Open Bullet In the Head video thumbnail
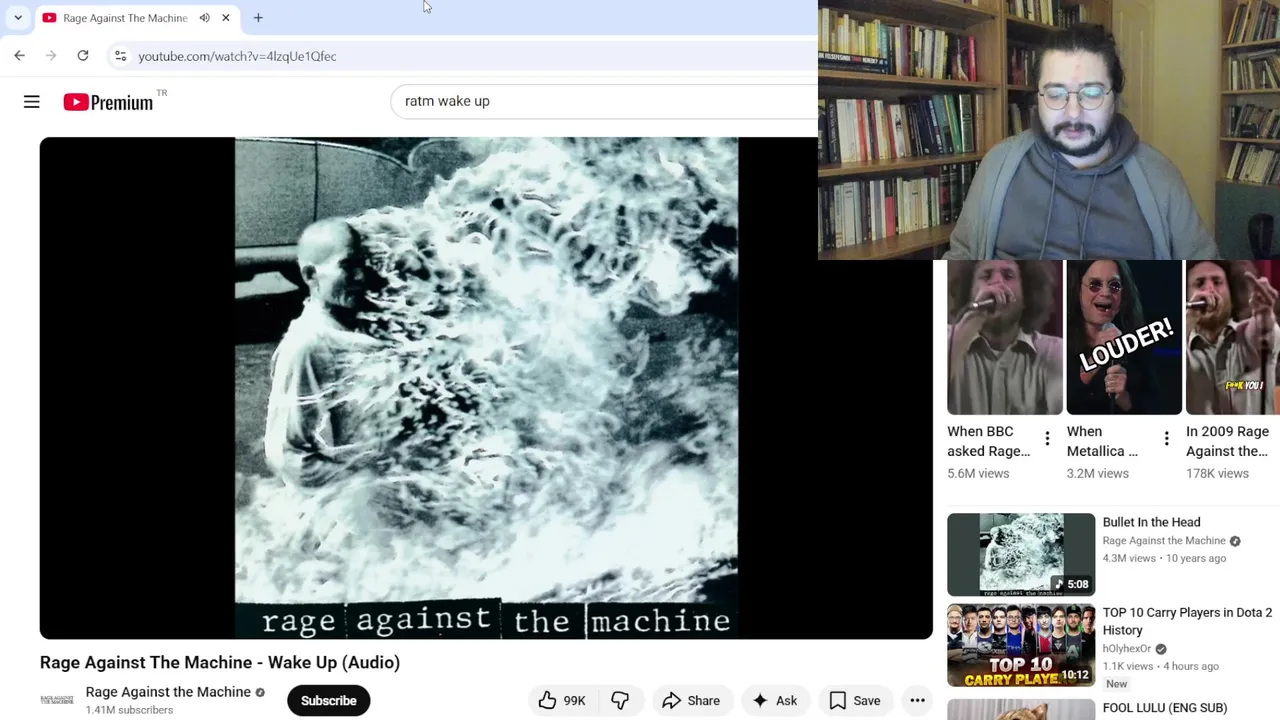 [x=1021, y=554]
